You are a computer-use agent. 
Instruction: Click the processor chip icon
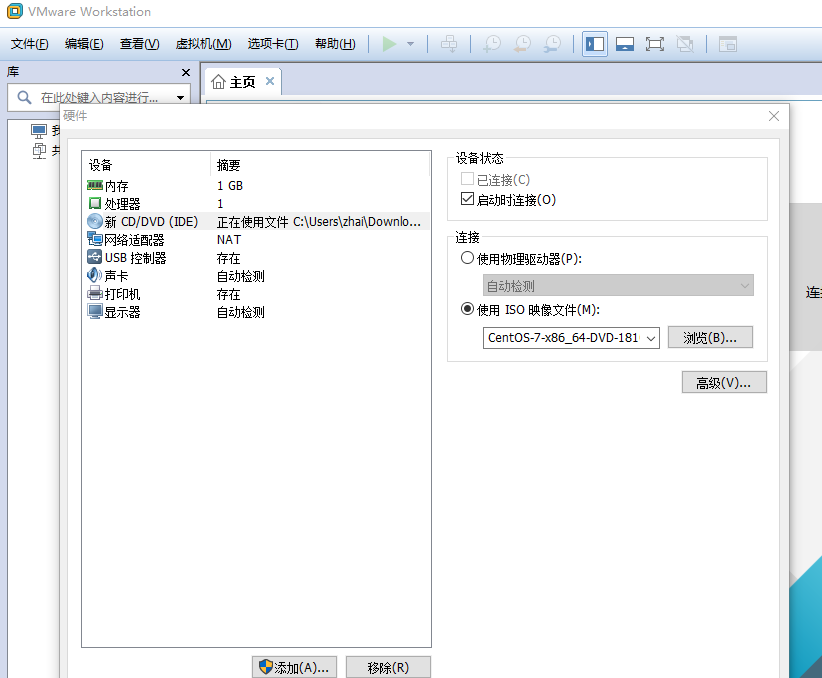point(95,203)
